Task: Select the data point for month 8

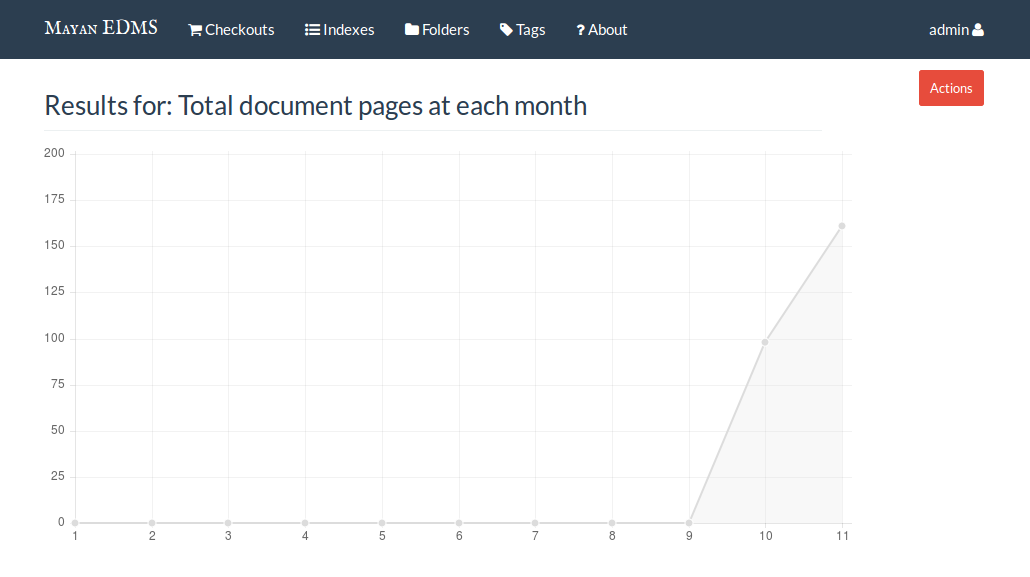Action: [612, 523]
